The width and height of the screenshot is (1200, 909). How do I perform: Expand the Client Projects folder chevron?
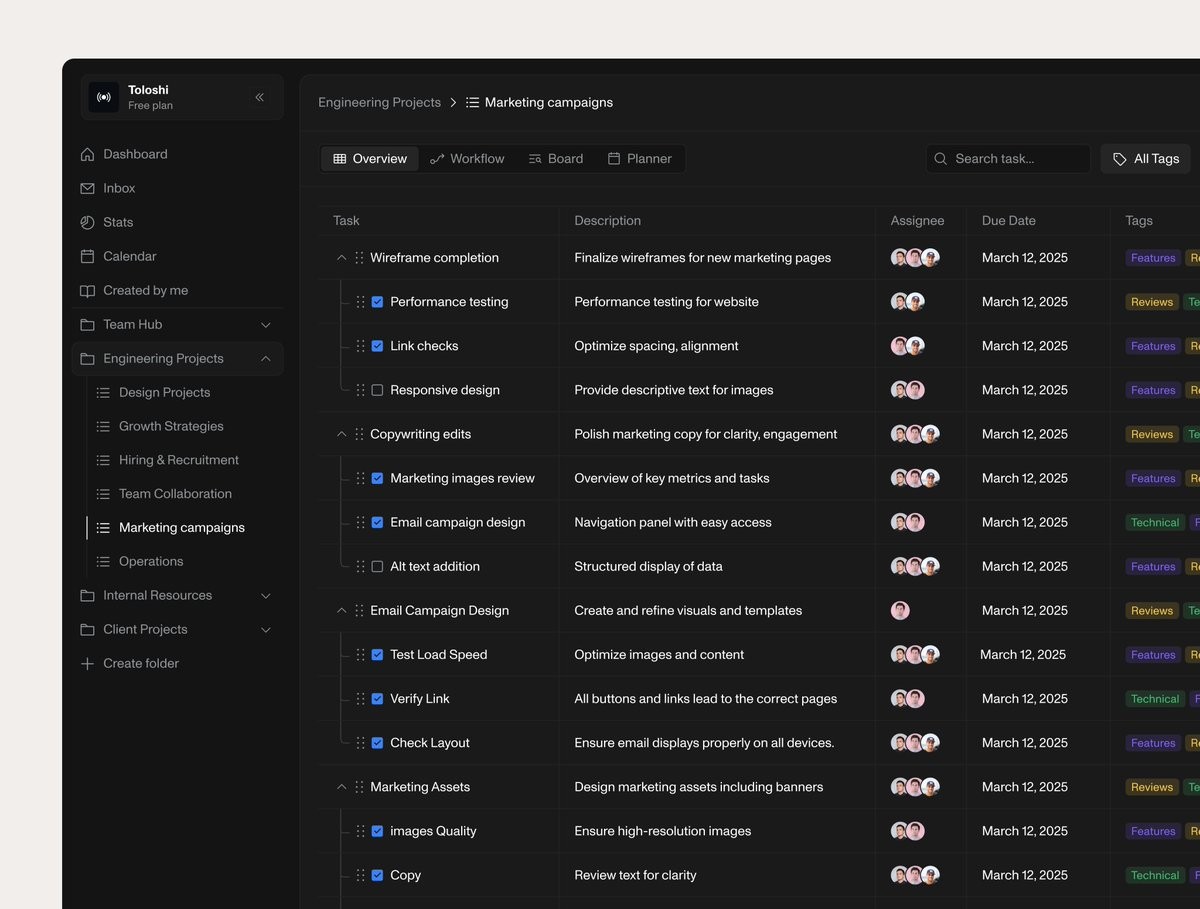265,629
